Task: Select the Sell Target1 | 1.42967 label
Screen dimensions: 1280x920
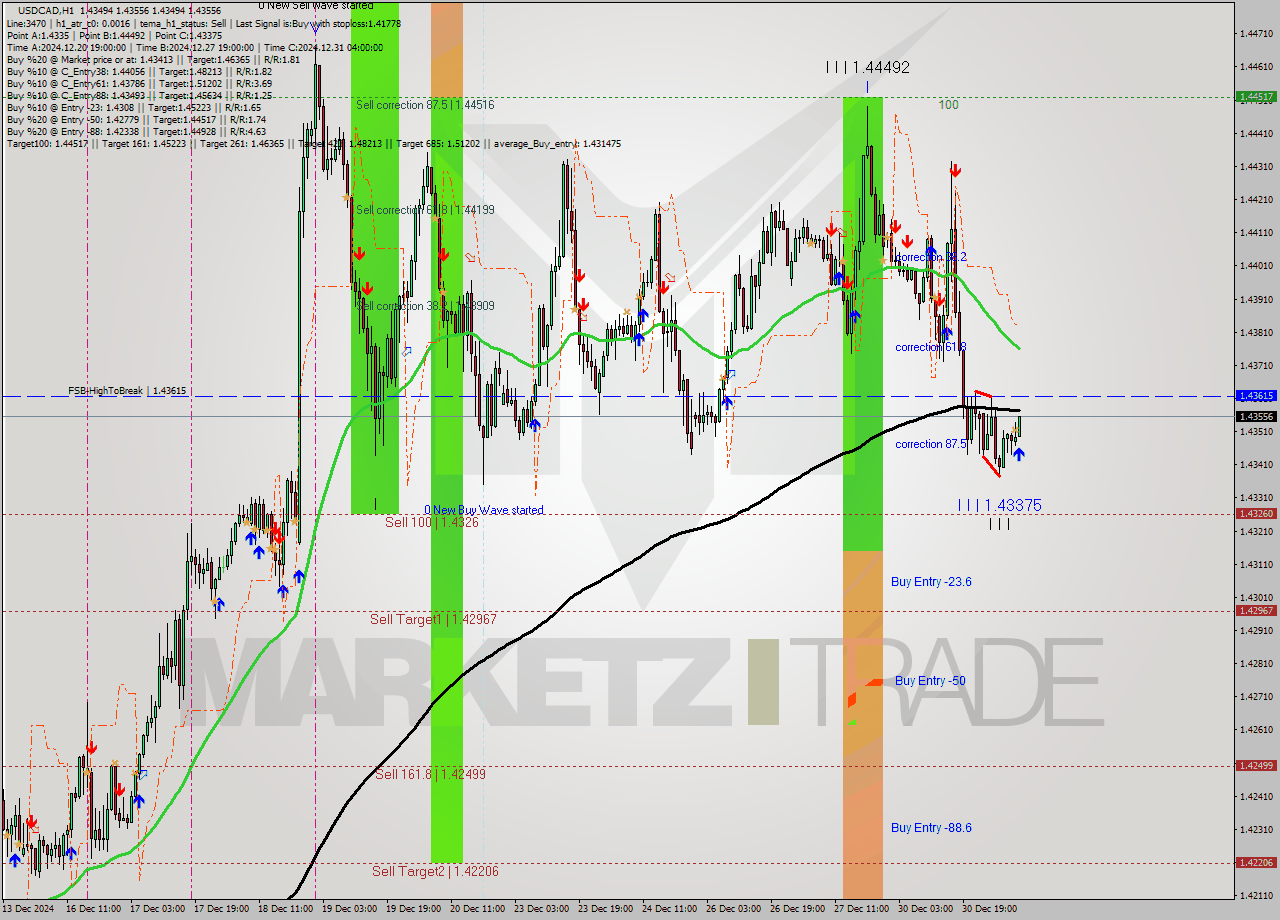Action: 433,620
